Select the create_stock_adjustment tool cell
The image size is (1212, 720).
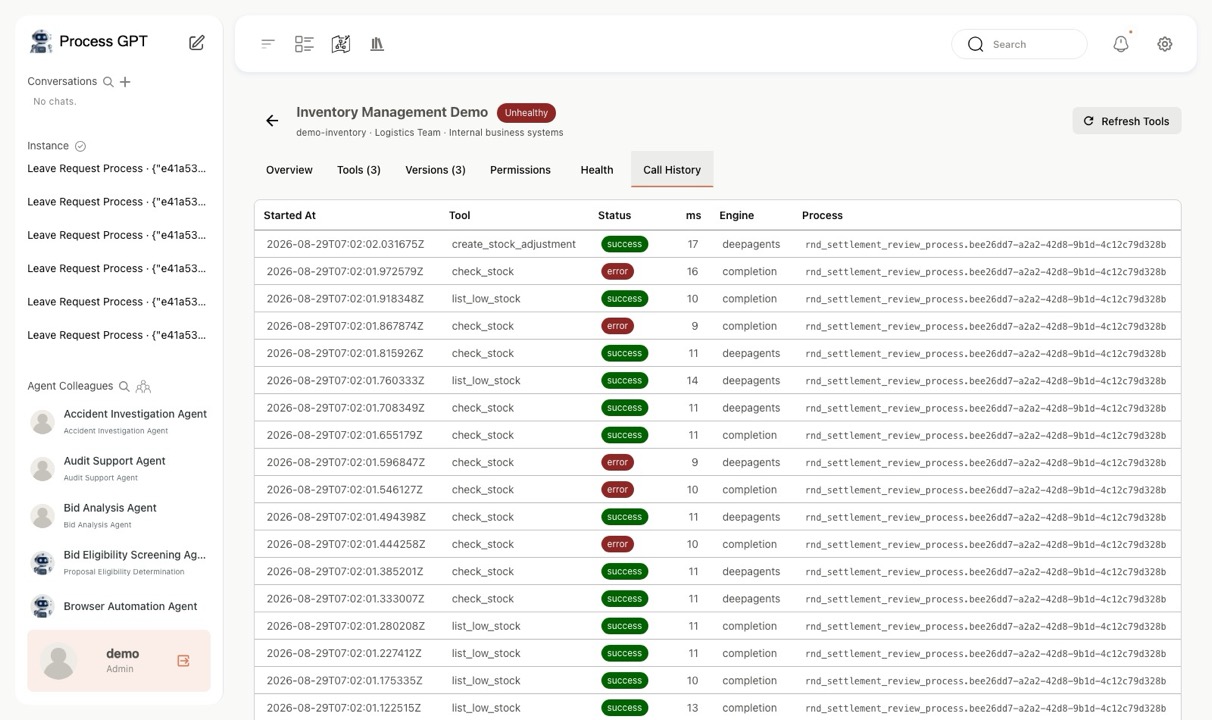coord(514,244)
